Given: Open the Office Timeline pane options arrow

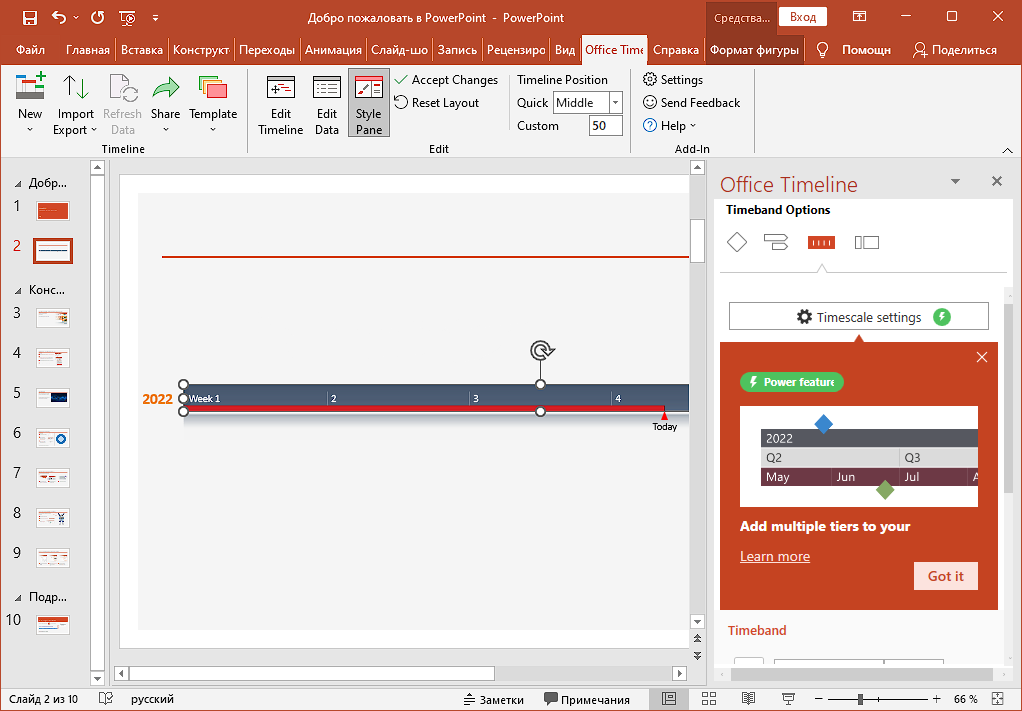Looking at the screenshot, I should click(955, 182).
